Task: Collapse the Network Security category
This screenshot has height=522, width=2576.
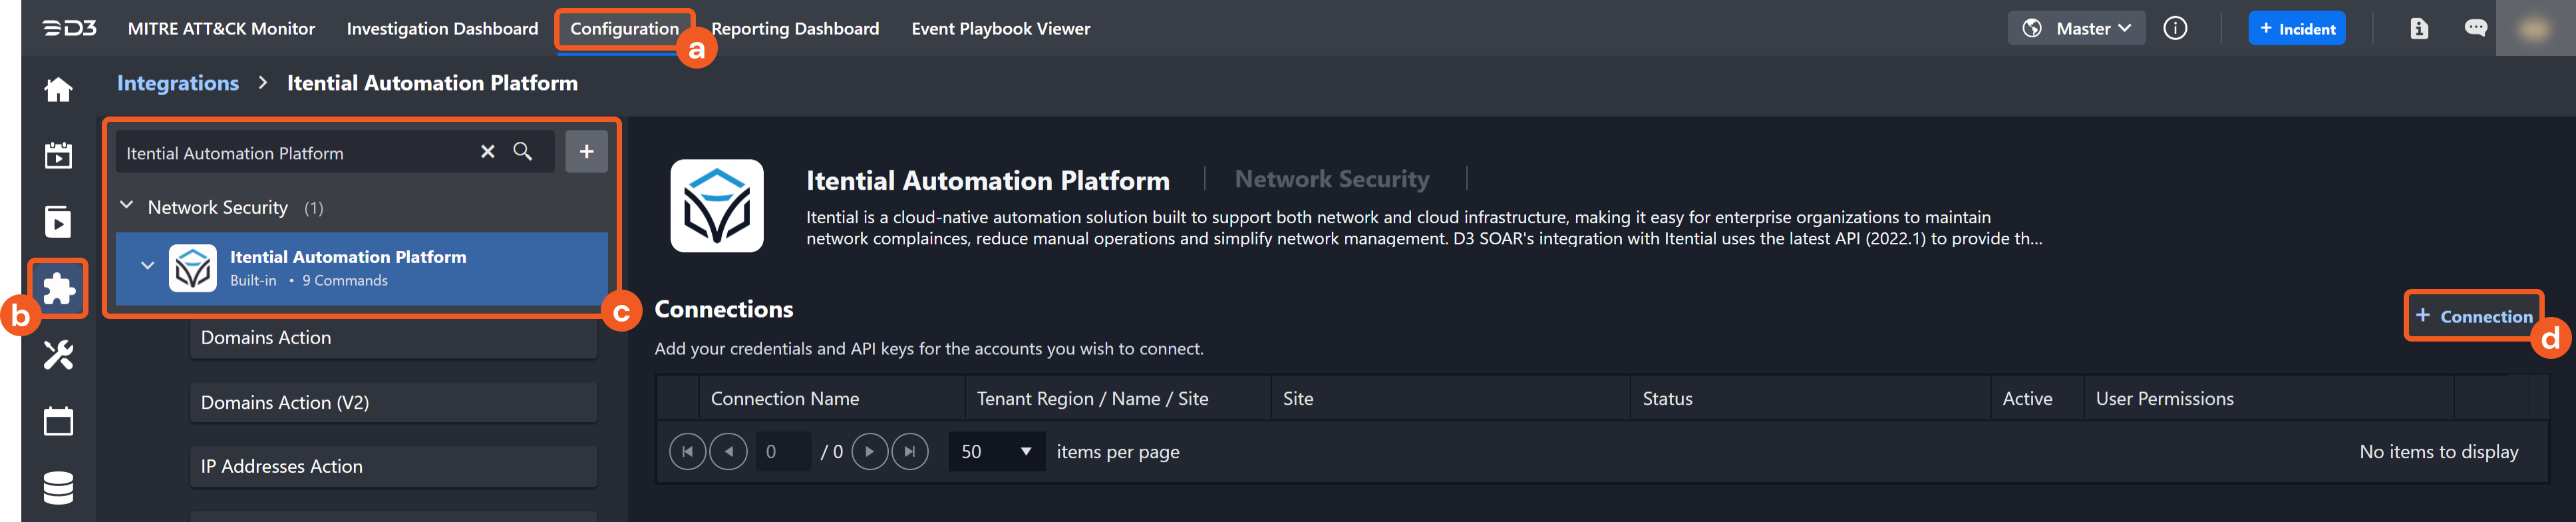Action: (127, 206)
